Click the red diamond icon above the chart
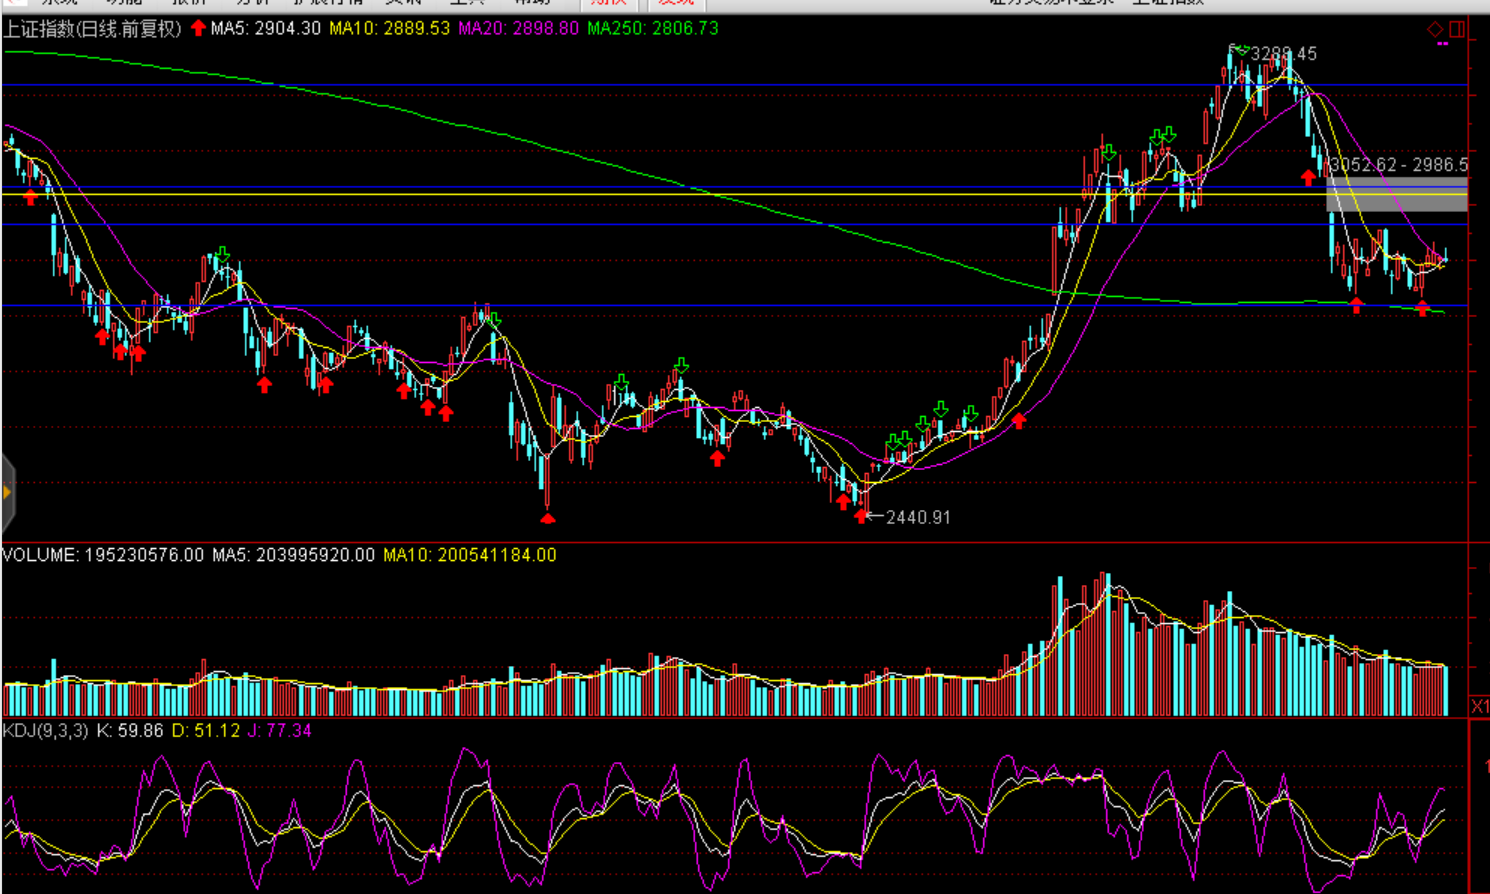 (x=1435, y=29)
